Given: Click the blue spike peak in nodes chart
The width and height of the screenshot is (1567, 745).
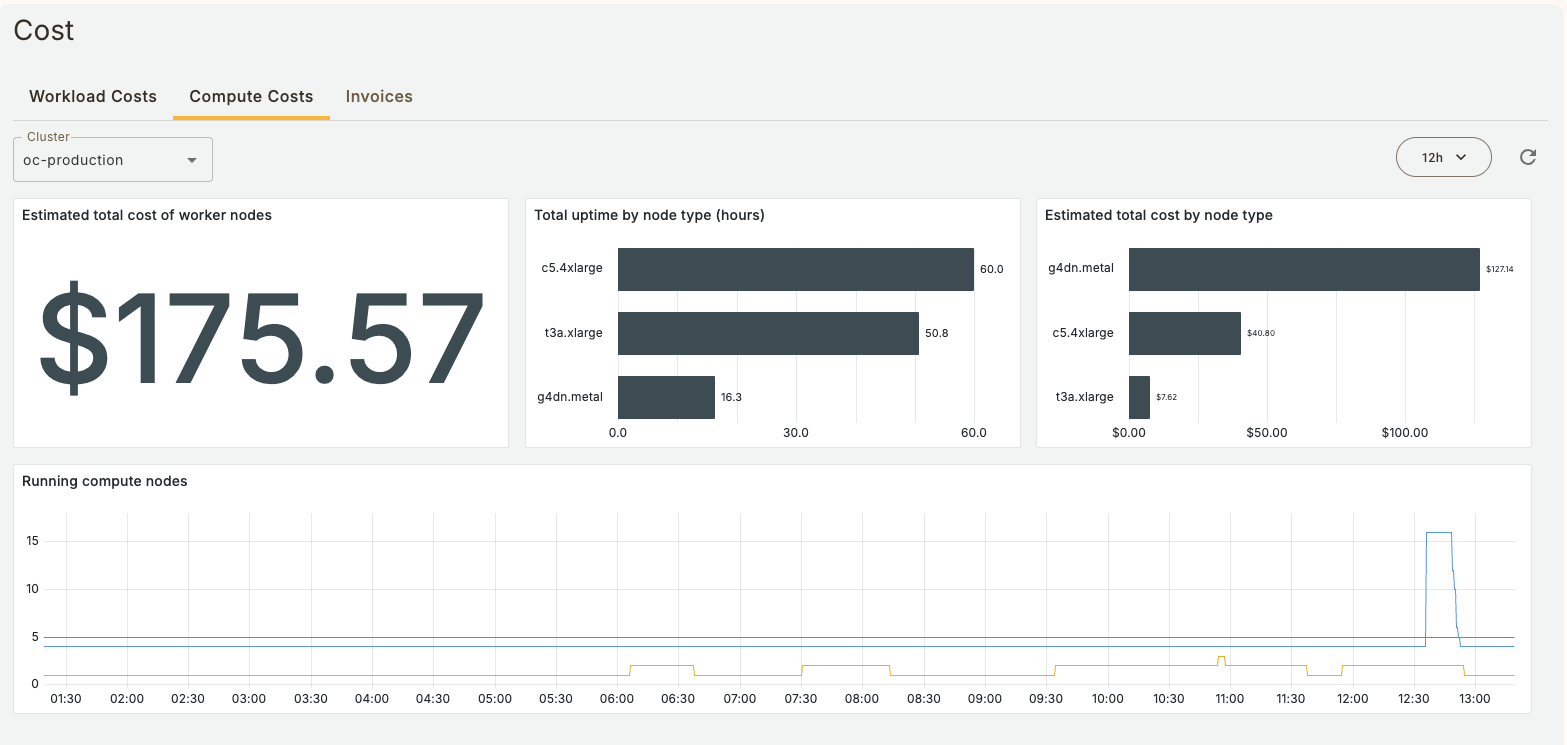Looking at the screenshot, I should pyautogui.click(x=1438, y=533).
